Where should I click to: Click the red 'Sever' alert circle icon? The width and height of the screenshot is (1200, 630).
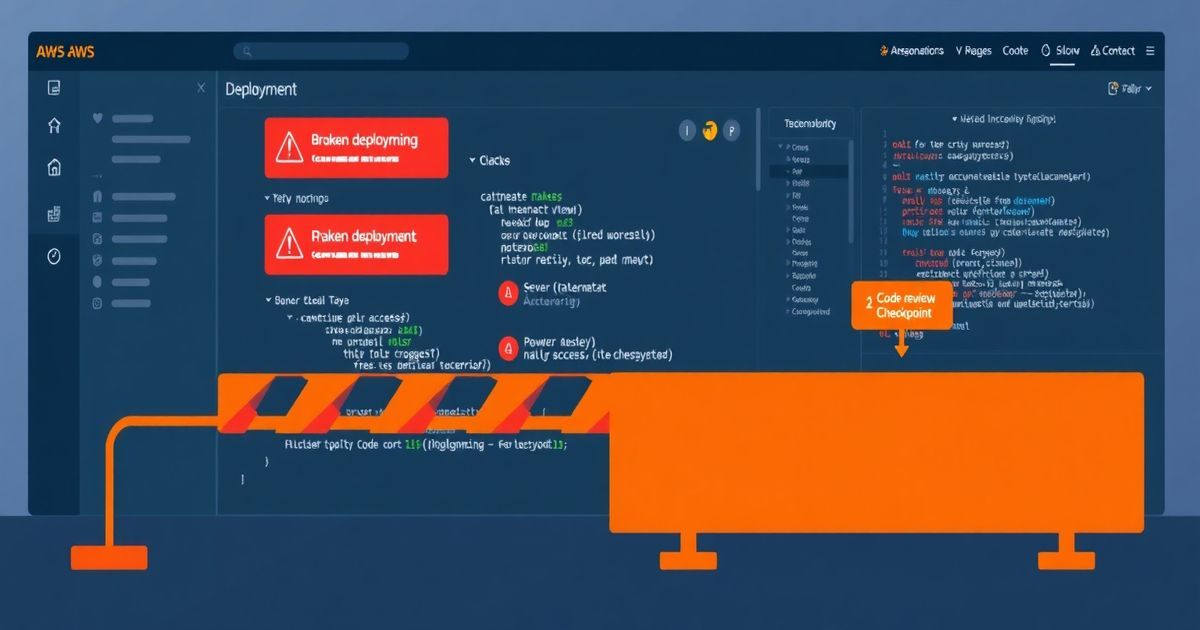click(507, 292)
